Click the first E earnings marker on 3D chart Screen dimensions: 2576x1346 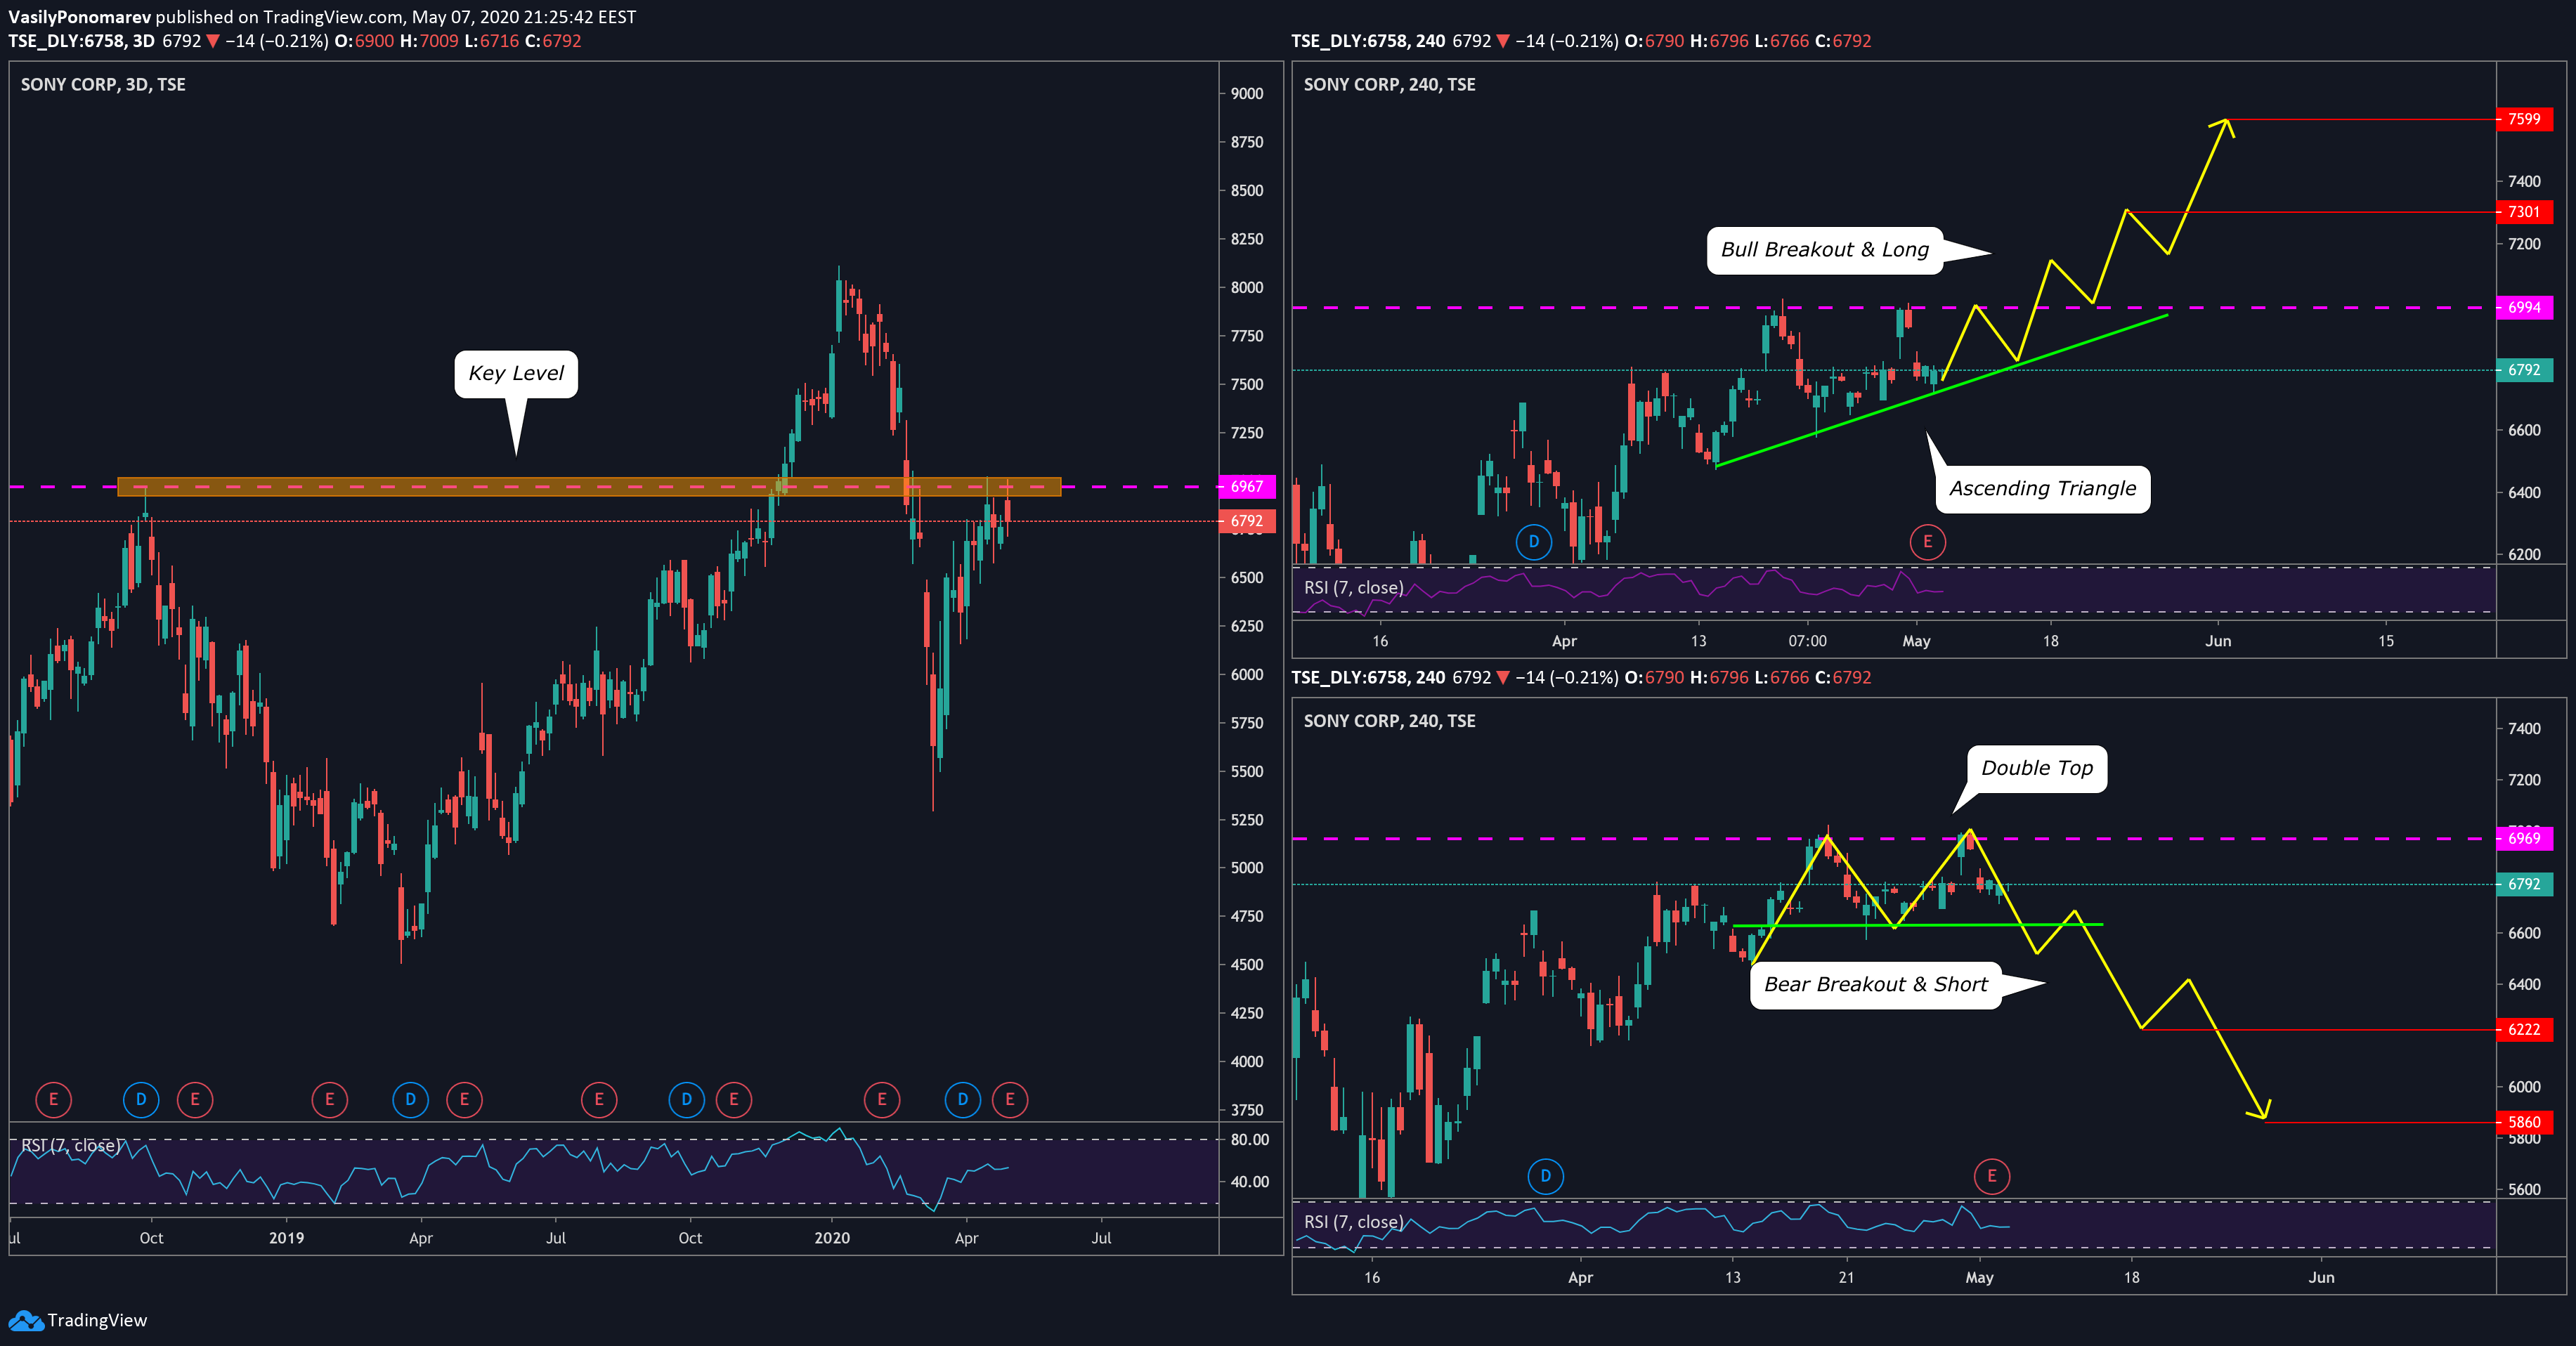point(53,1100)
